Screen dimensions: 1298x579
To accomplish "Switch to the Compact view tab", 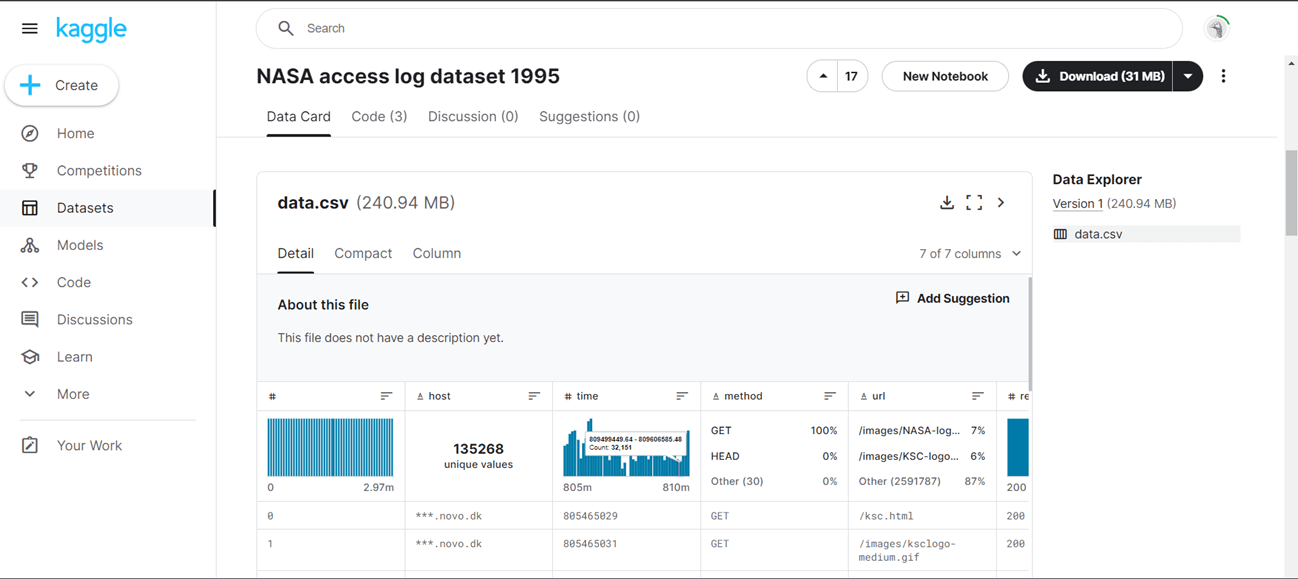I will click(x=363, y=254).
